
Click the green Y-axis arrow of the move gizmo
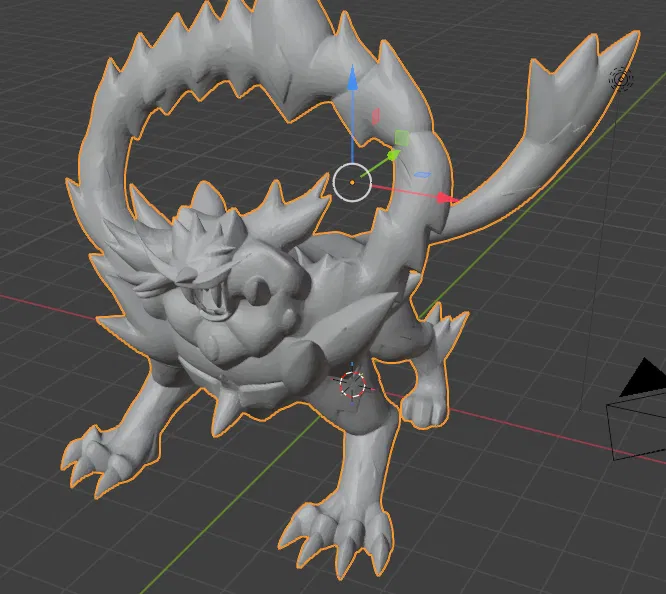(x=394, y=155)
